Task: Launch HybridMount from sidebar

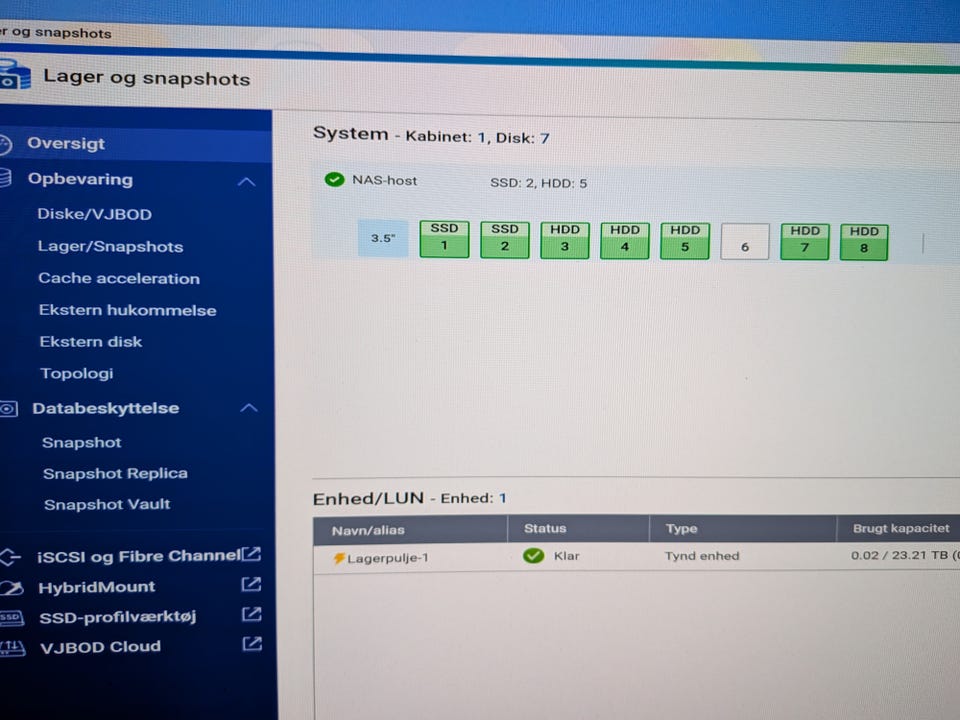Action: (97, 587)
